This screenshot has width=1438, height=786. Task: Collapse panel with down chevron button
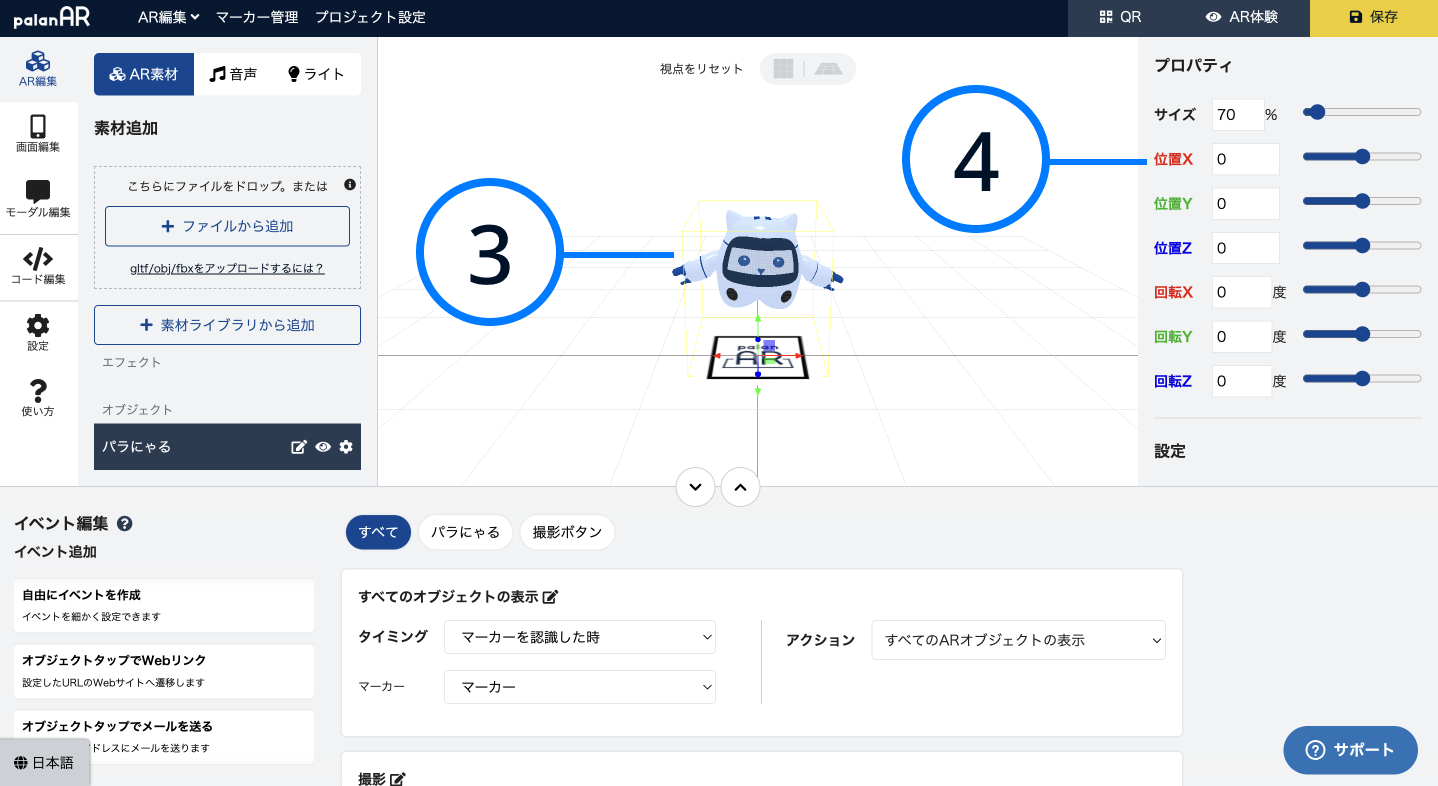coord(695,487)
